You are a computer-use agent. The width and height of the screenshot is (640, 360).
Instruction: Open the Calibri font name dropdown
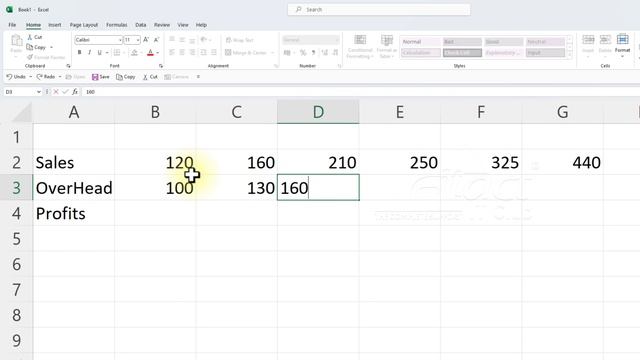(120, 40)
